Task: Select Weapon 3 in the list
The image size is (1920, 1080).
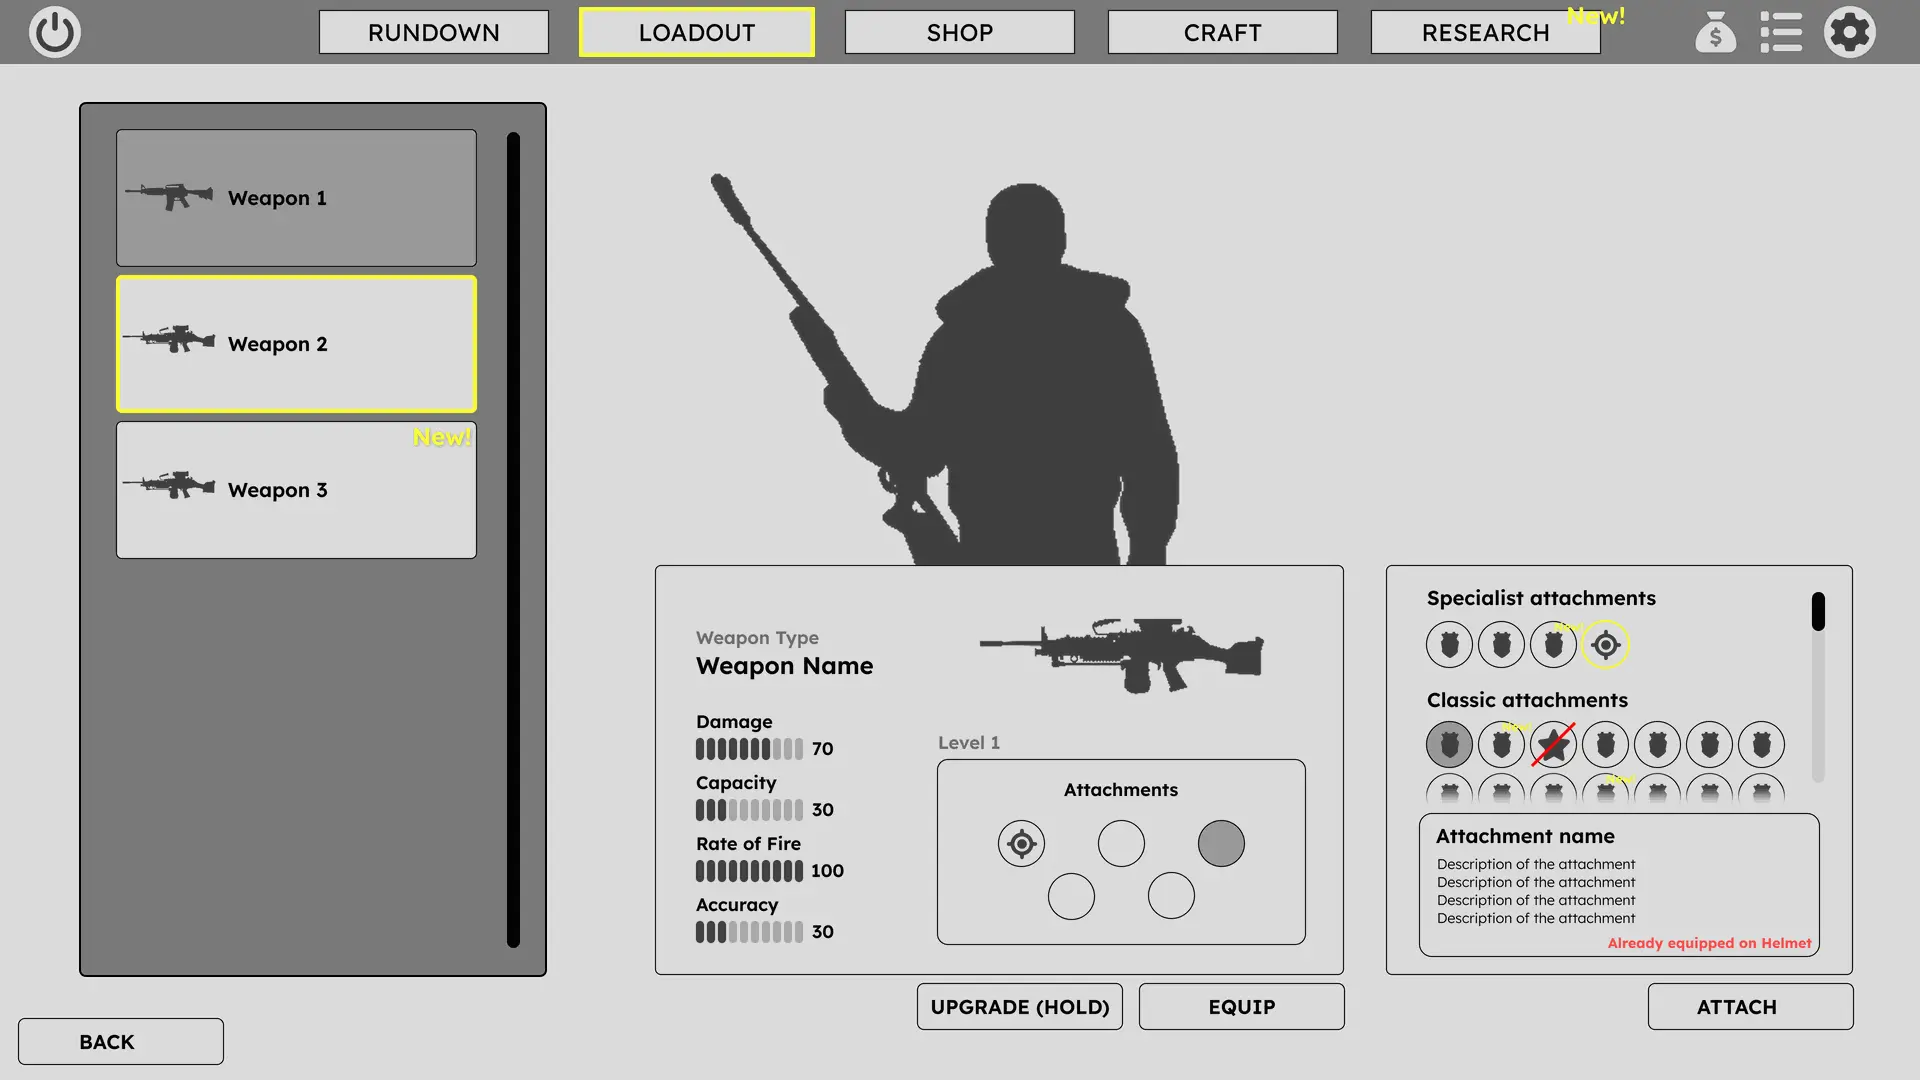Action: [296, 490]
